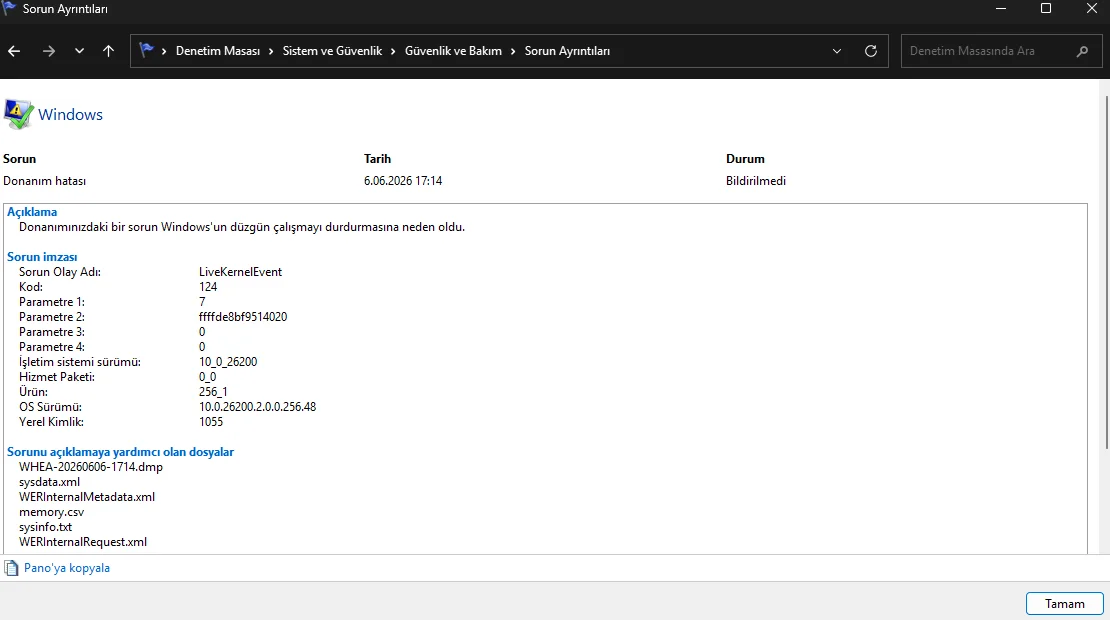Click the Windows heading text
This screenshot has width=1110, height=620.
click(70, 115)
